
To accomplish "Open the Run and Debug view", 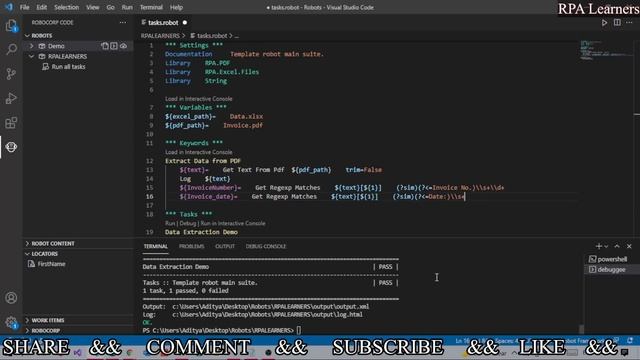I will coord(11,98).
